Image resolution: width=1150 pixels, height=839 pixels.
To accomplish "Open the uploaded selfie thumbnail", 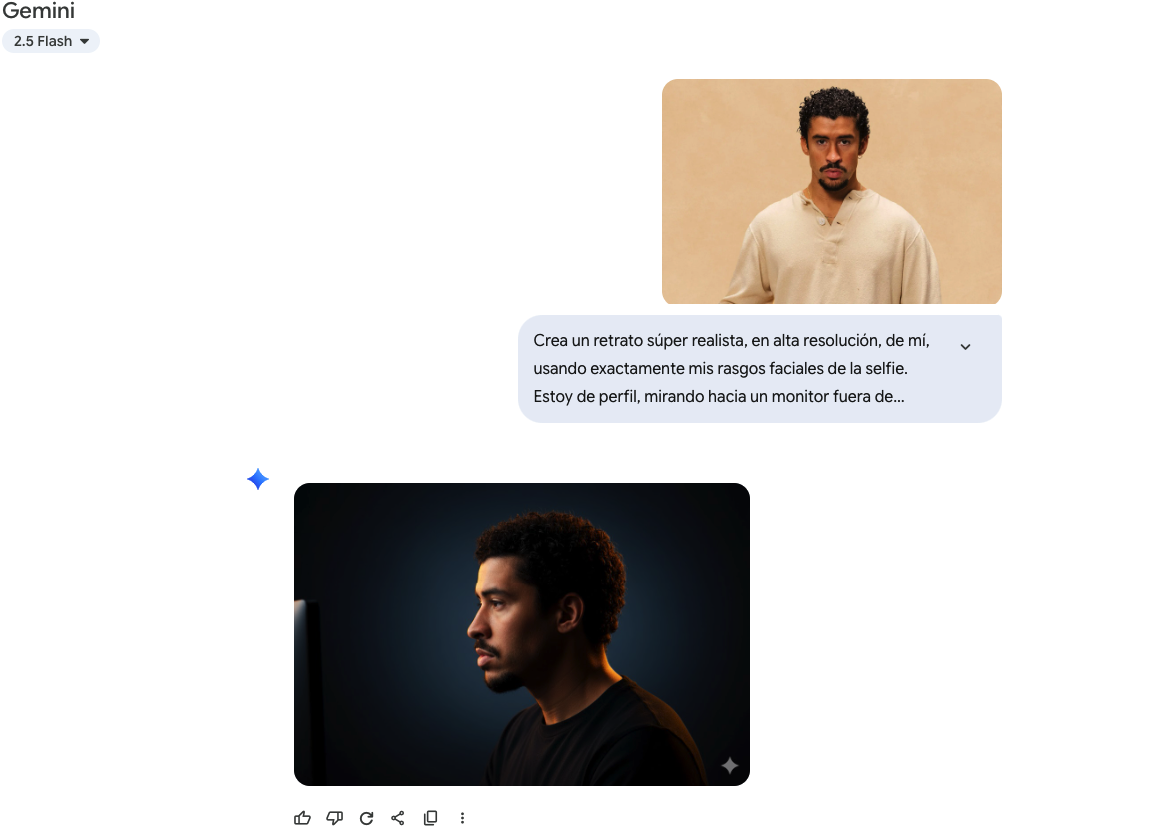I will click(x=831, y=191).
